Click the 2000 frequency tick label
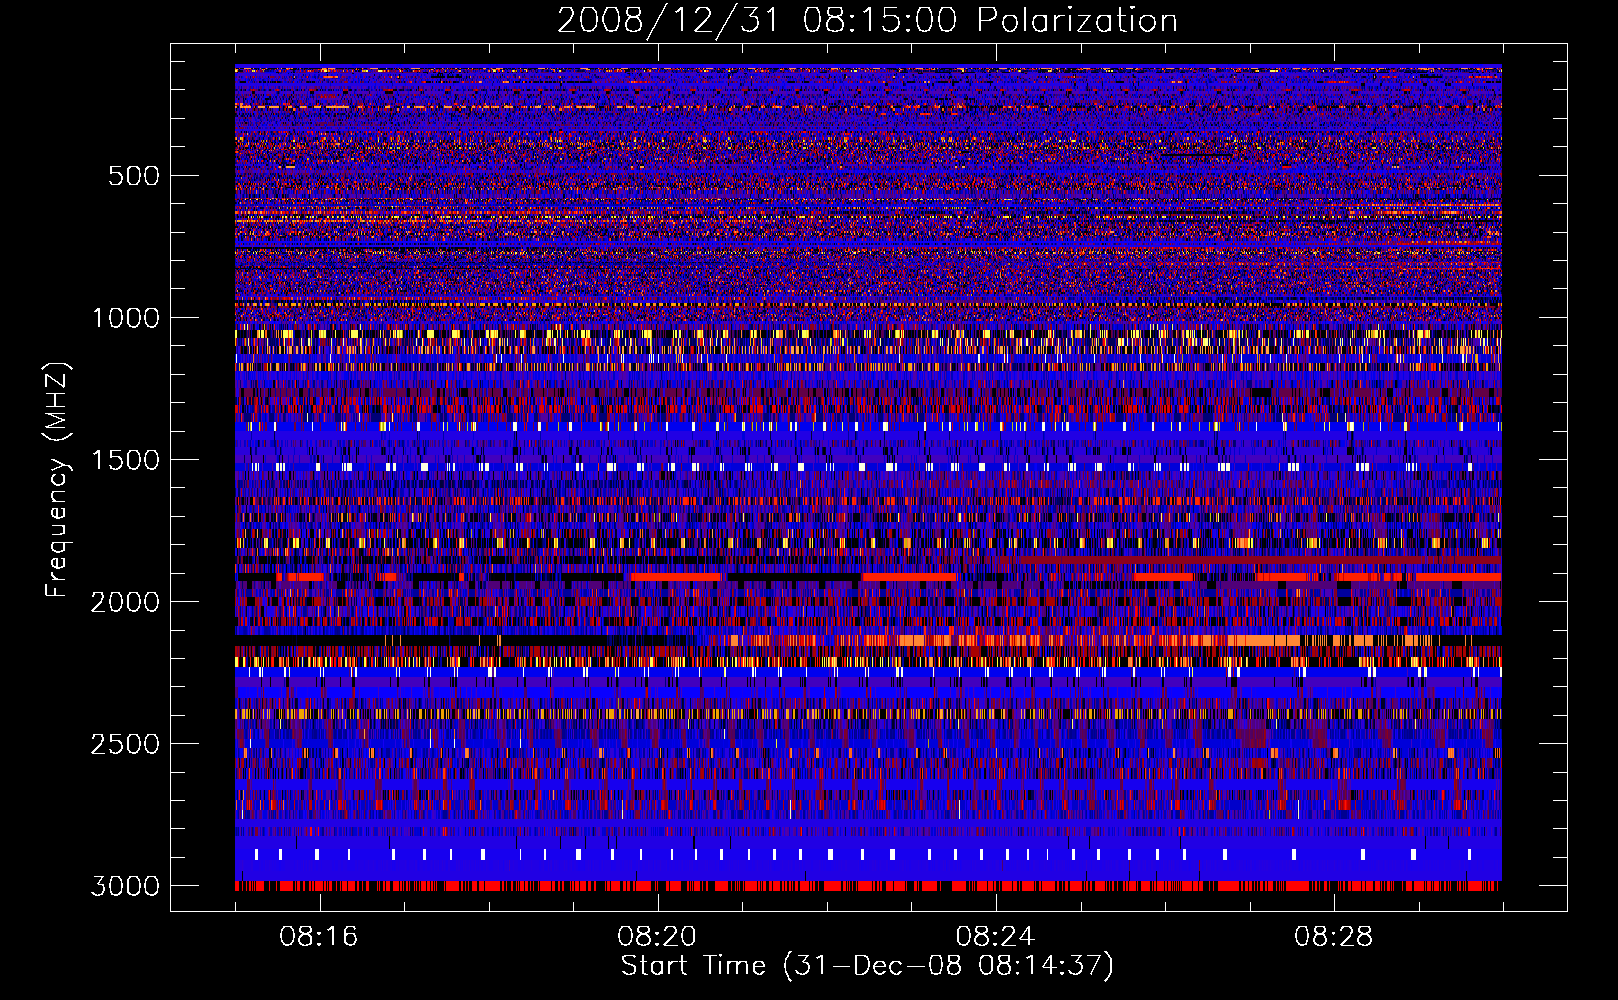Viewport: 1618px width, 1000px height. 125,602
